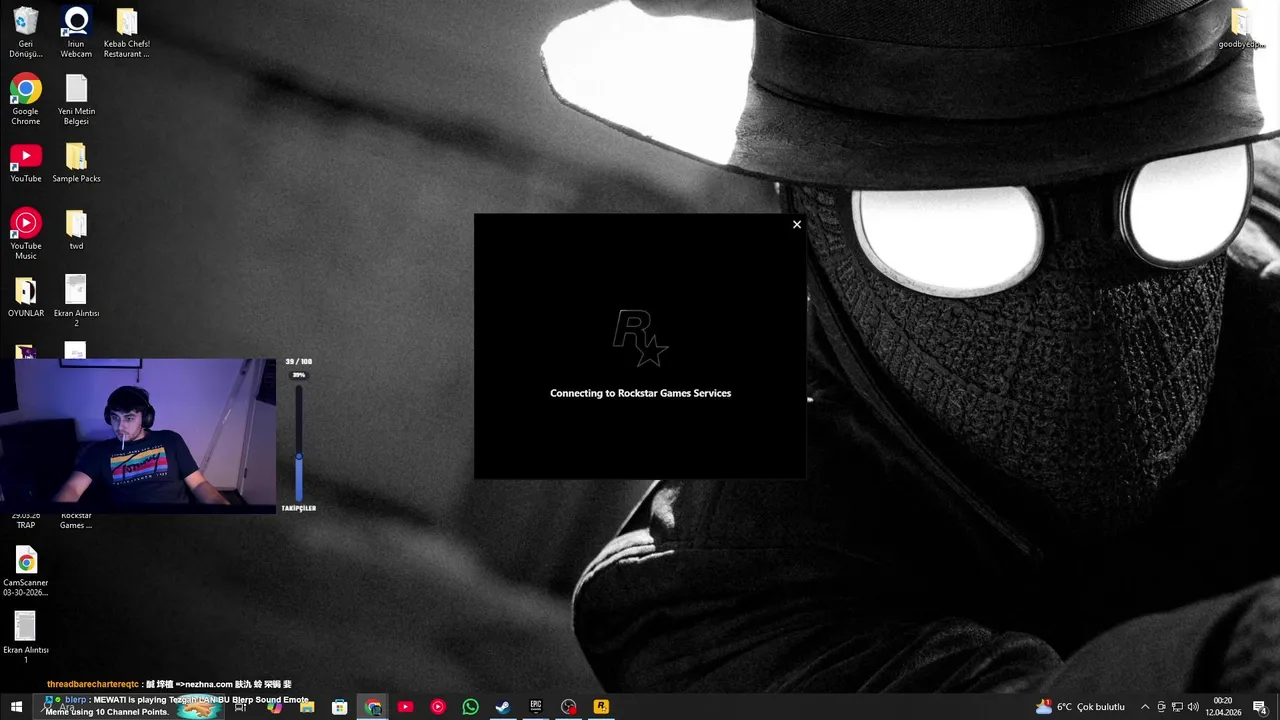This screenshot has width=1280, height=720.
Task: Click the Rockstar Games shortcut label
Action: (76, 520)
